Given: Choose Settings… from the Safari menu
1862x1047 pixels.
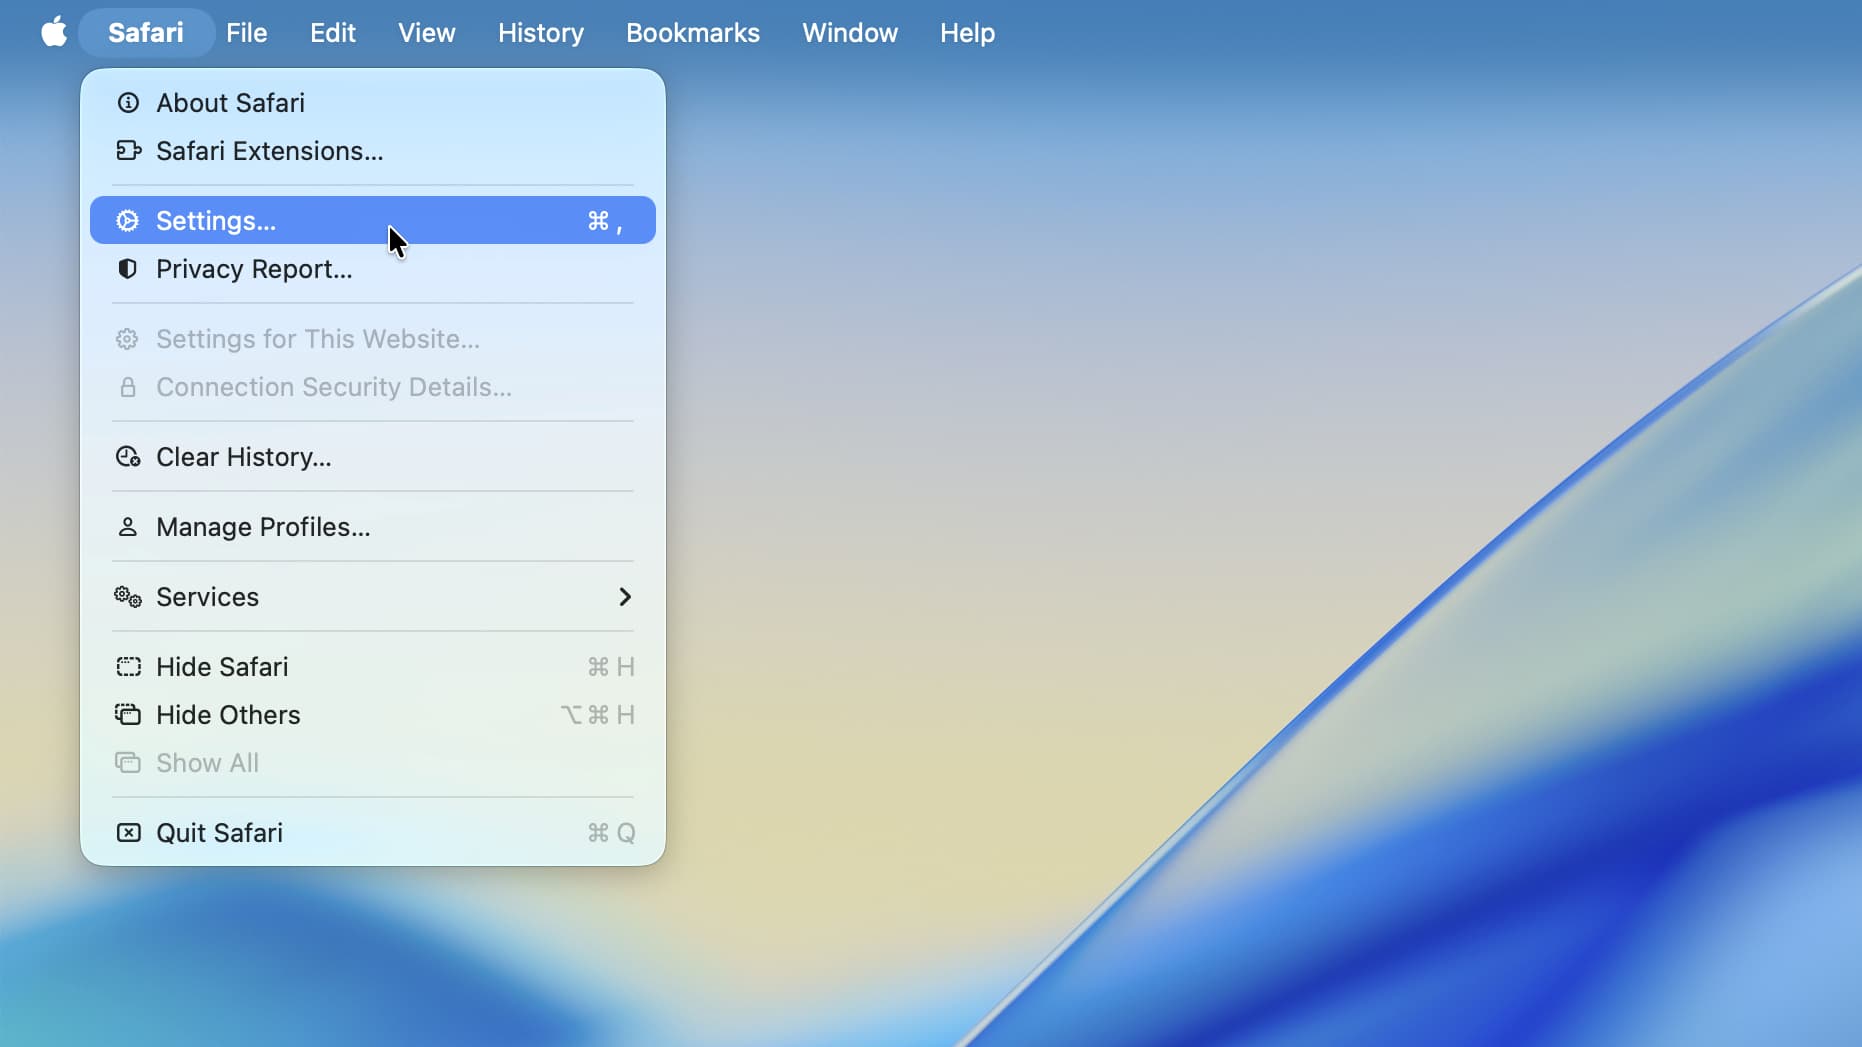Looking at the screenshot, I should click(x=373, y=220).
